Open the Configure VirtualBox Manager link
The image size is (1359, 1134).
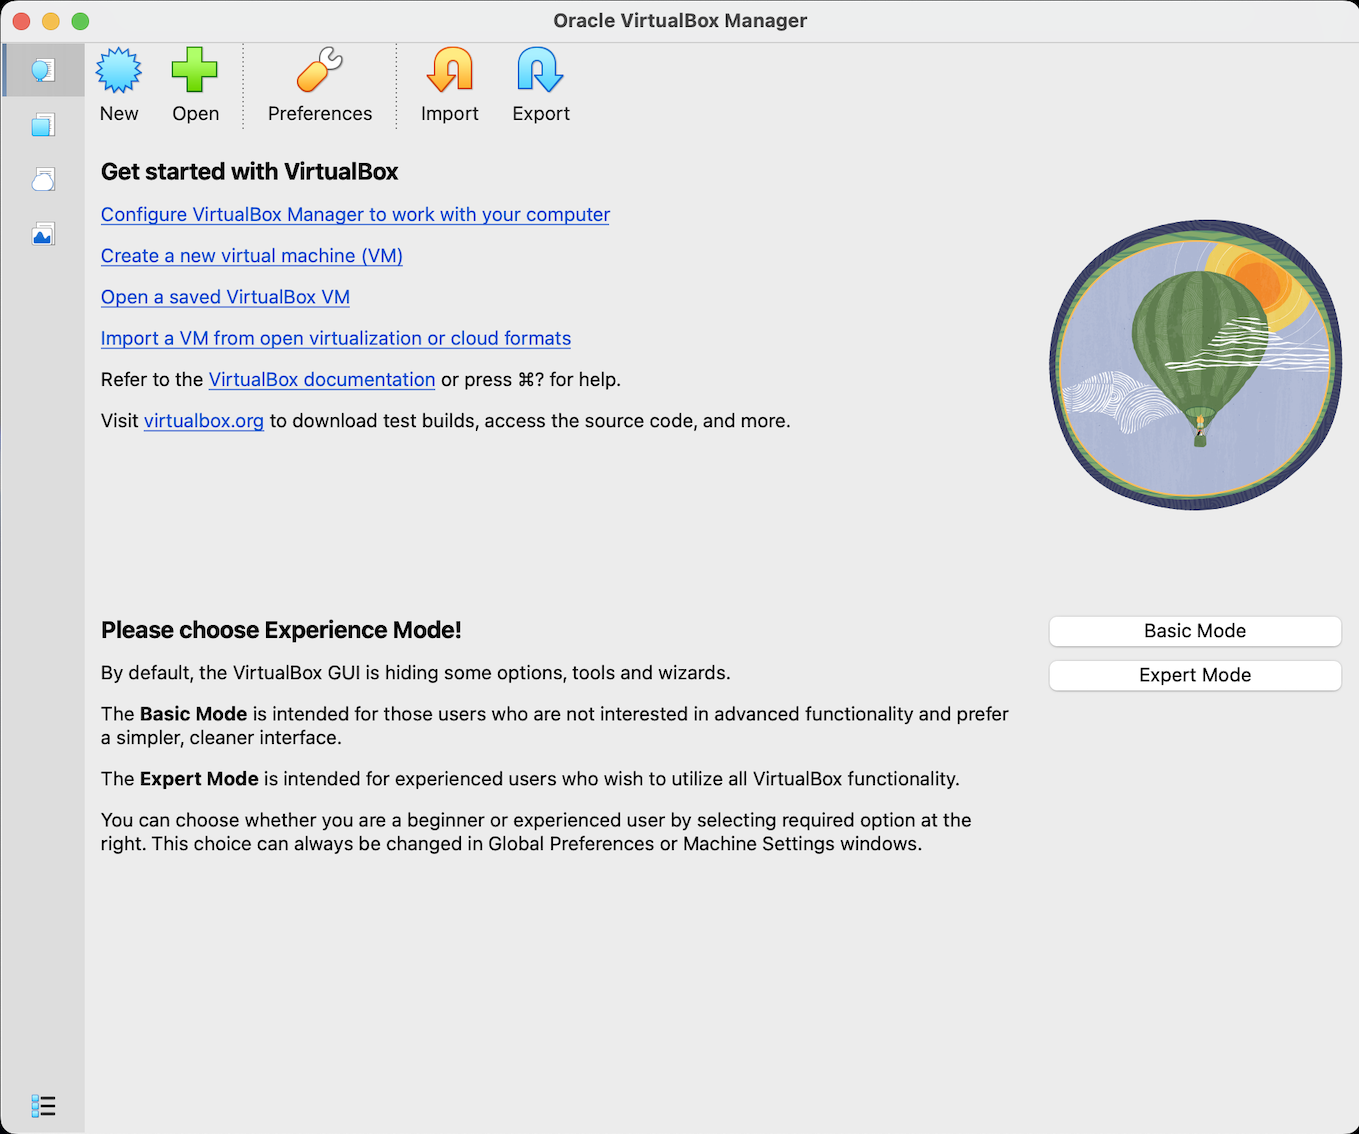pos(355,215)
